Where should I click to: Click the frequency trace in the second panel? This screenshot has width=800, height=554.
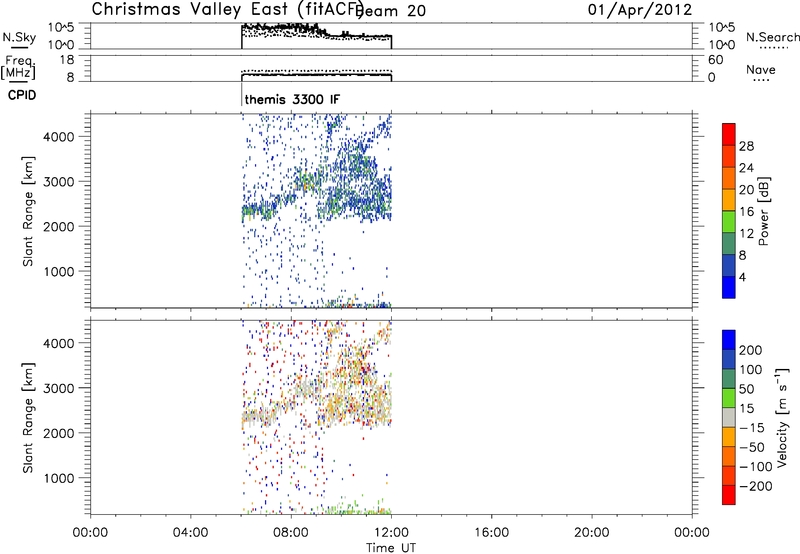coord(316,75)
